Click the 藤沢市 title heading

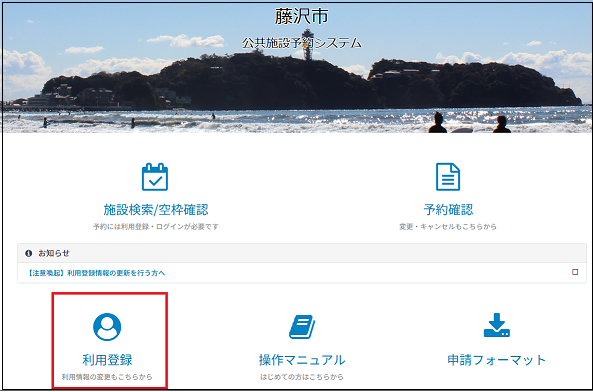302,16
